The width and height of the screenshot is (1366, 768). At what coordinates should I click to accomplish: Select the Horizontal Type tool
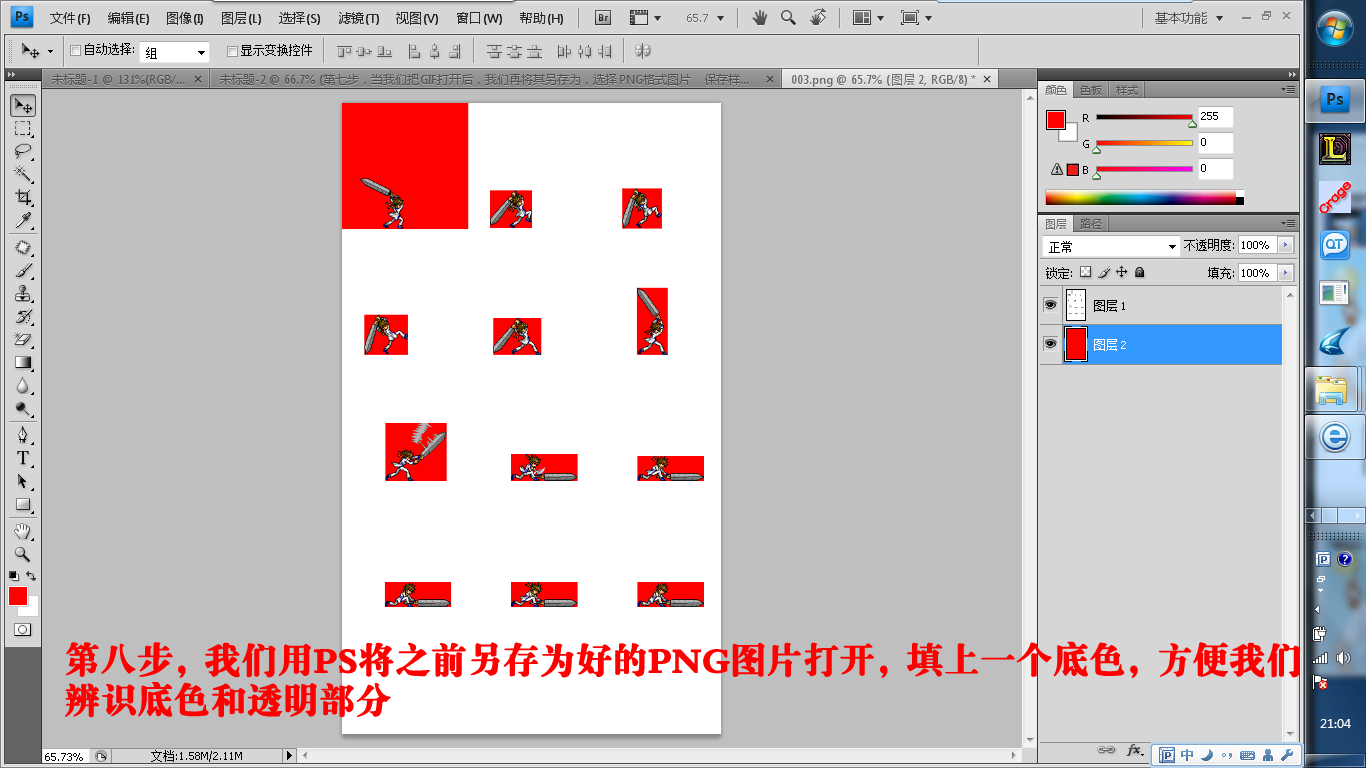click(22, 459)
